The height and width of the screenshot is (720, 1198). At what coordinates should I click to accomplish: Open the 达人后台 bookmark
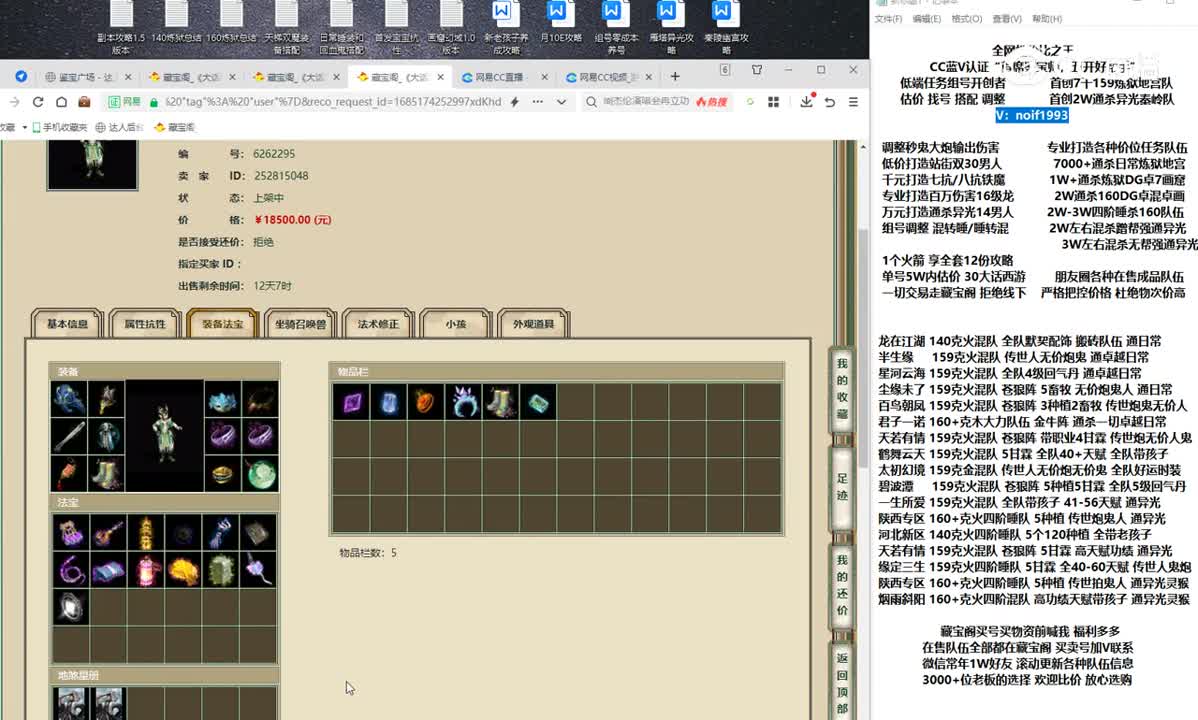(x=119, y=128)
